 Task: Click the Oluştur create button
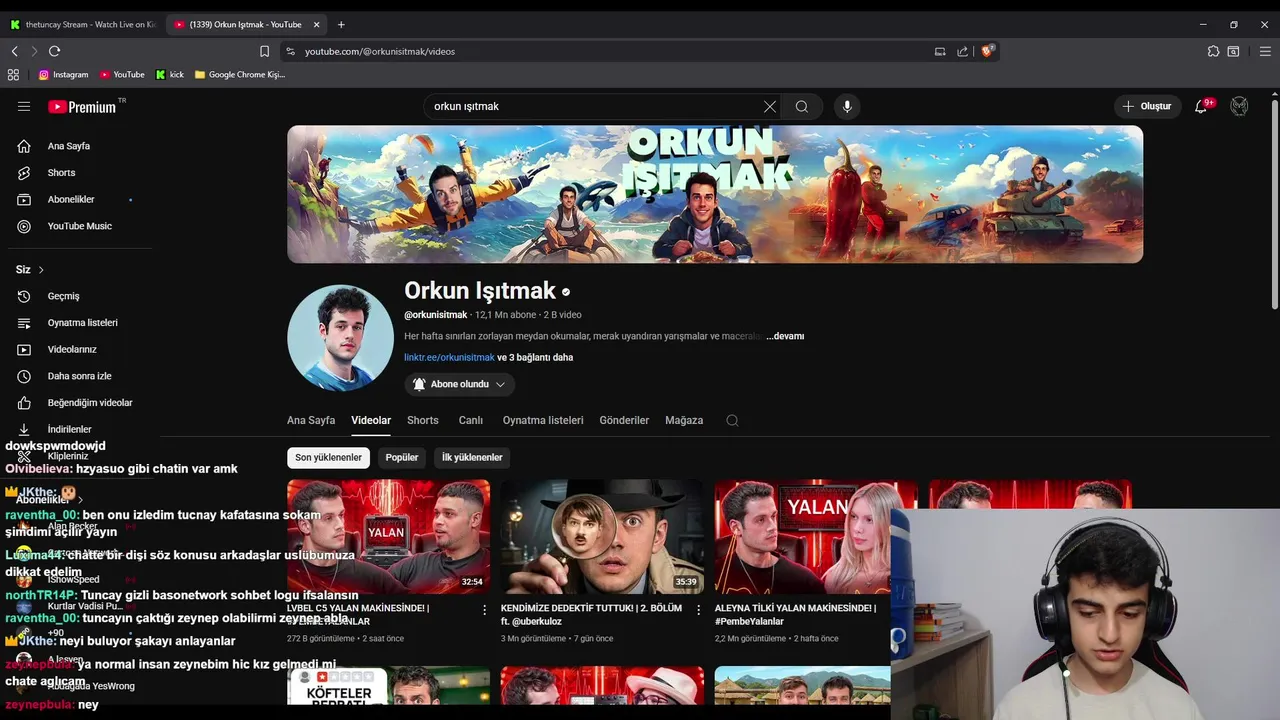click(1146, 106)
